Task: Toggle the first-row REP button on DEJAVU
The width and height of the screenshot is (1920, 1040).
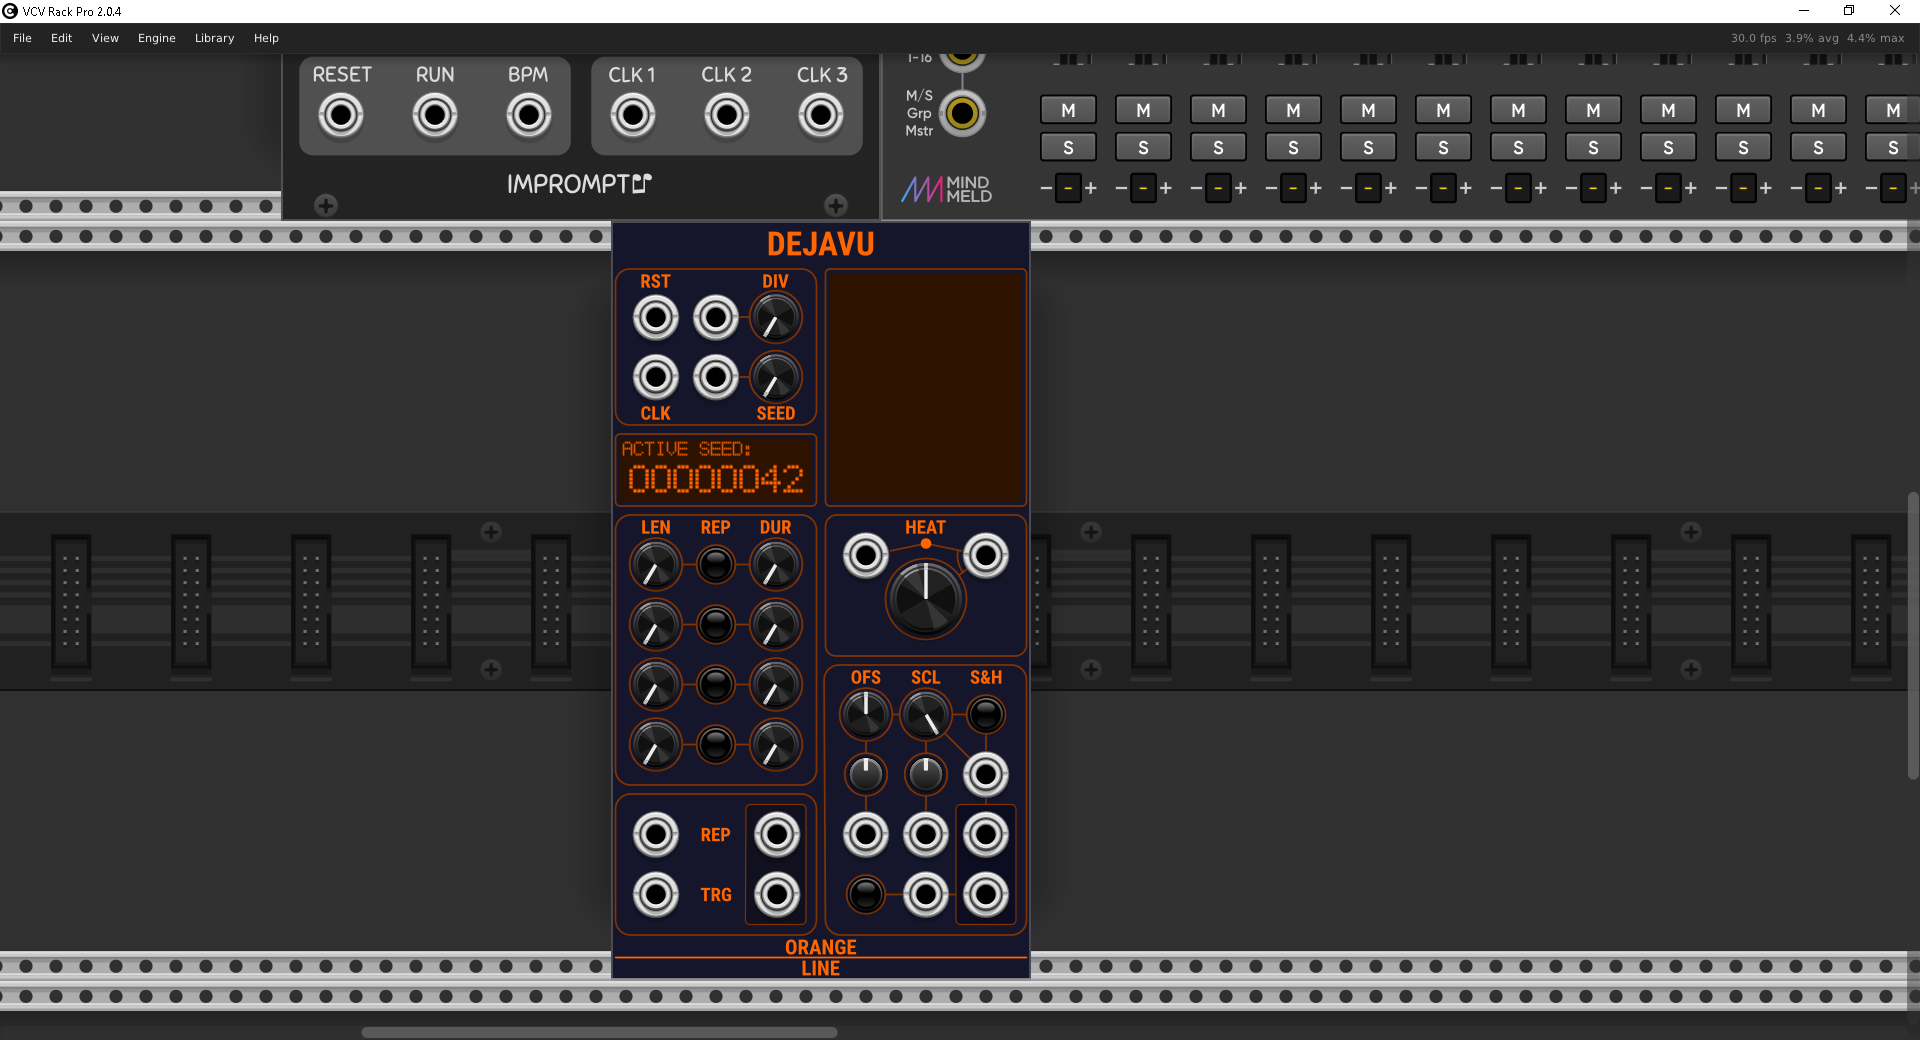Action: click(716, 565)
